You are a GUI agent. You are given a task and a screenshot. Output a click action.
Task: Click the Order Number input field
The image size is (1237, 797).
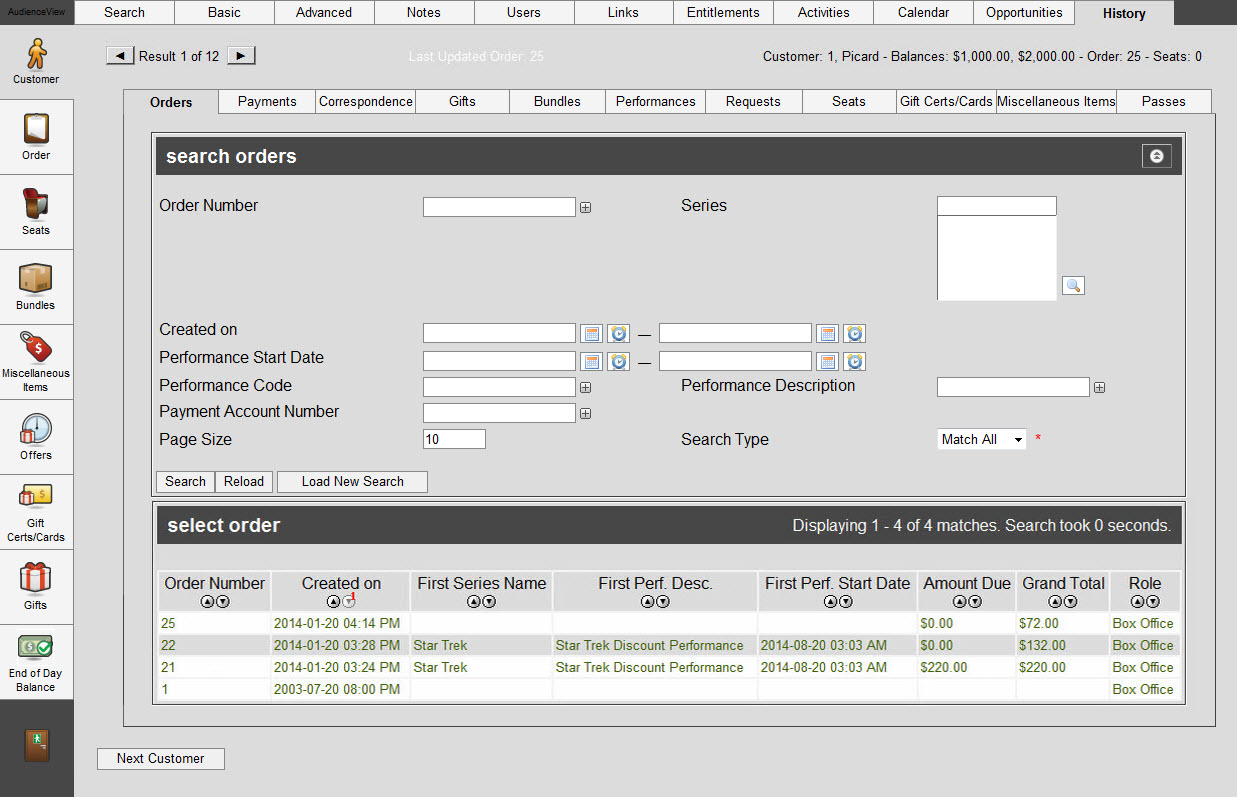point(499,207)
